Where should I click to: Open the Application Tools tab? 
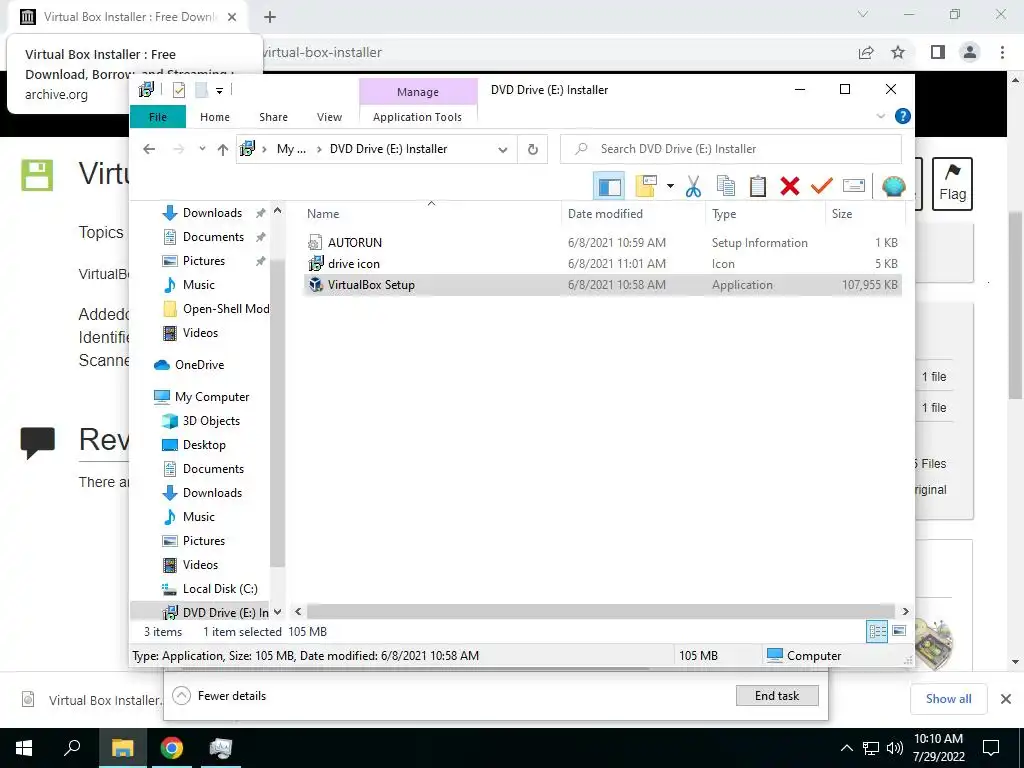(x=417, y=117)
